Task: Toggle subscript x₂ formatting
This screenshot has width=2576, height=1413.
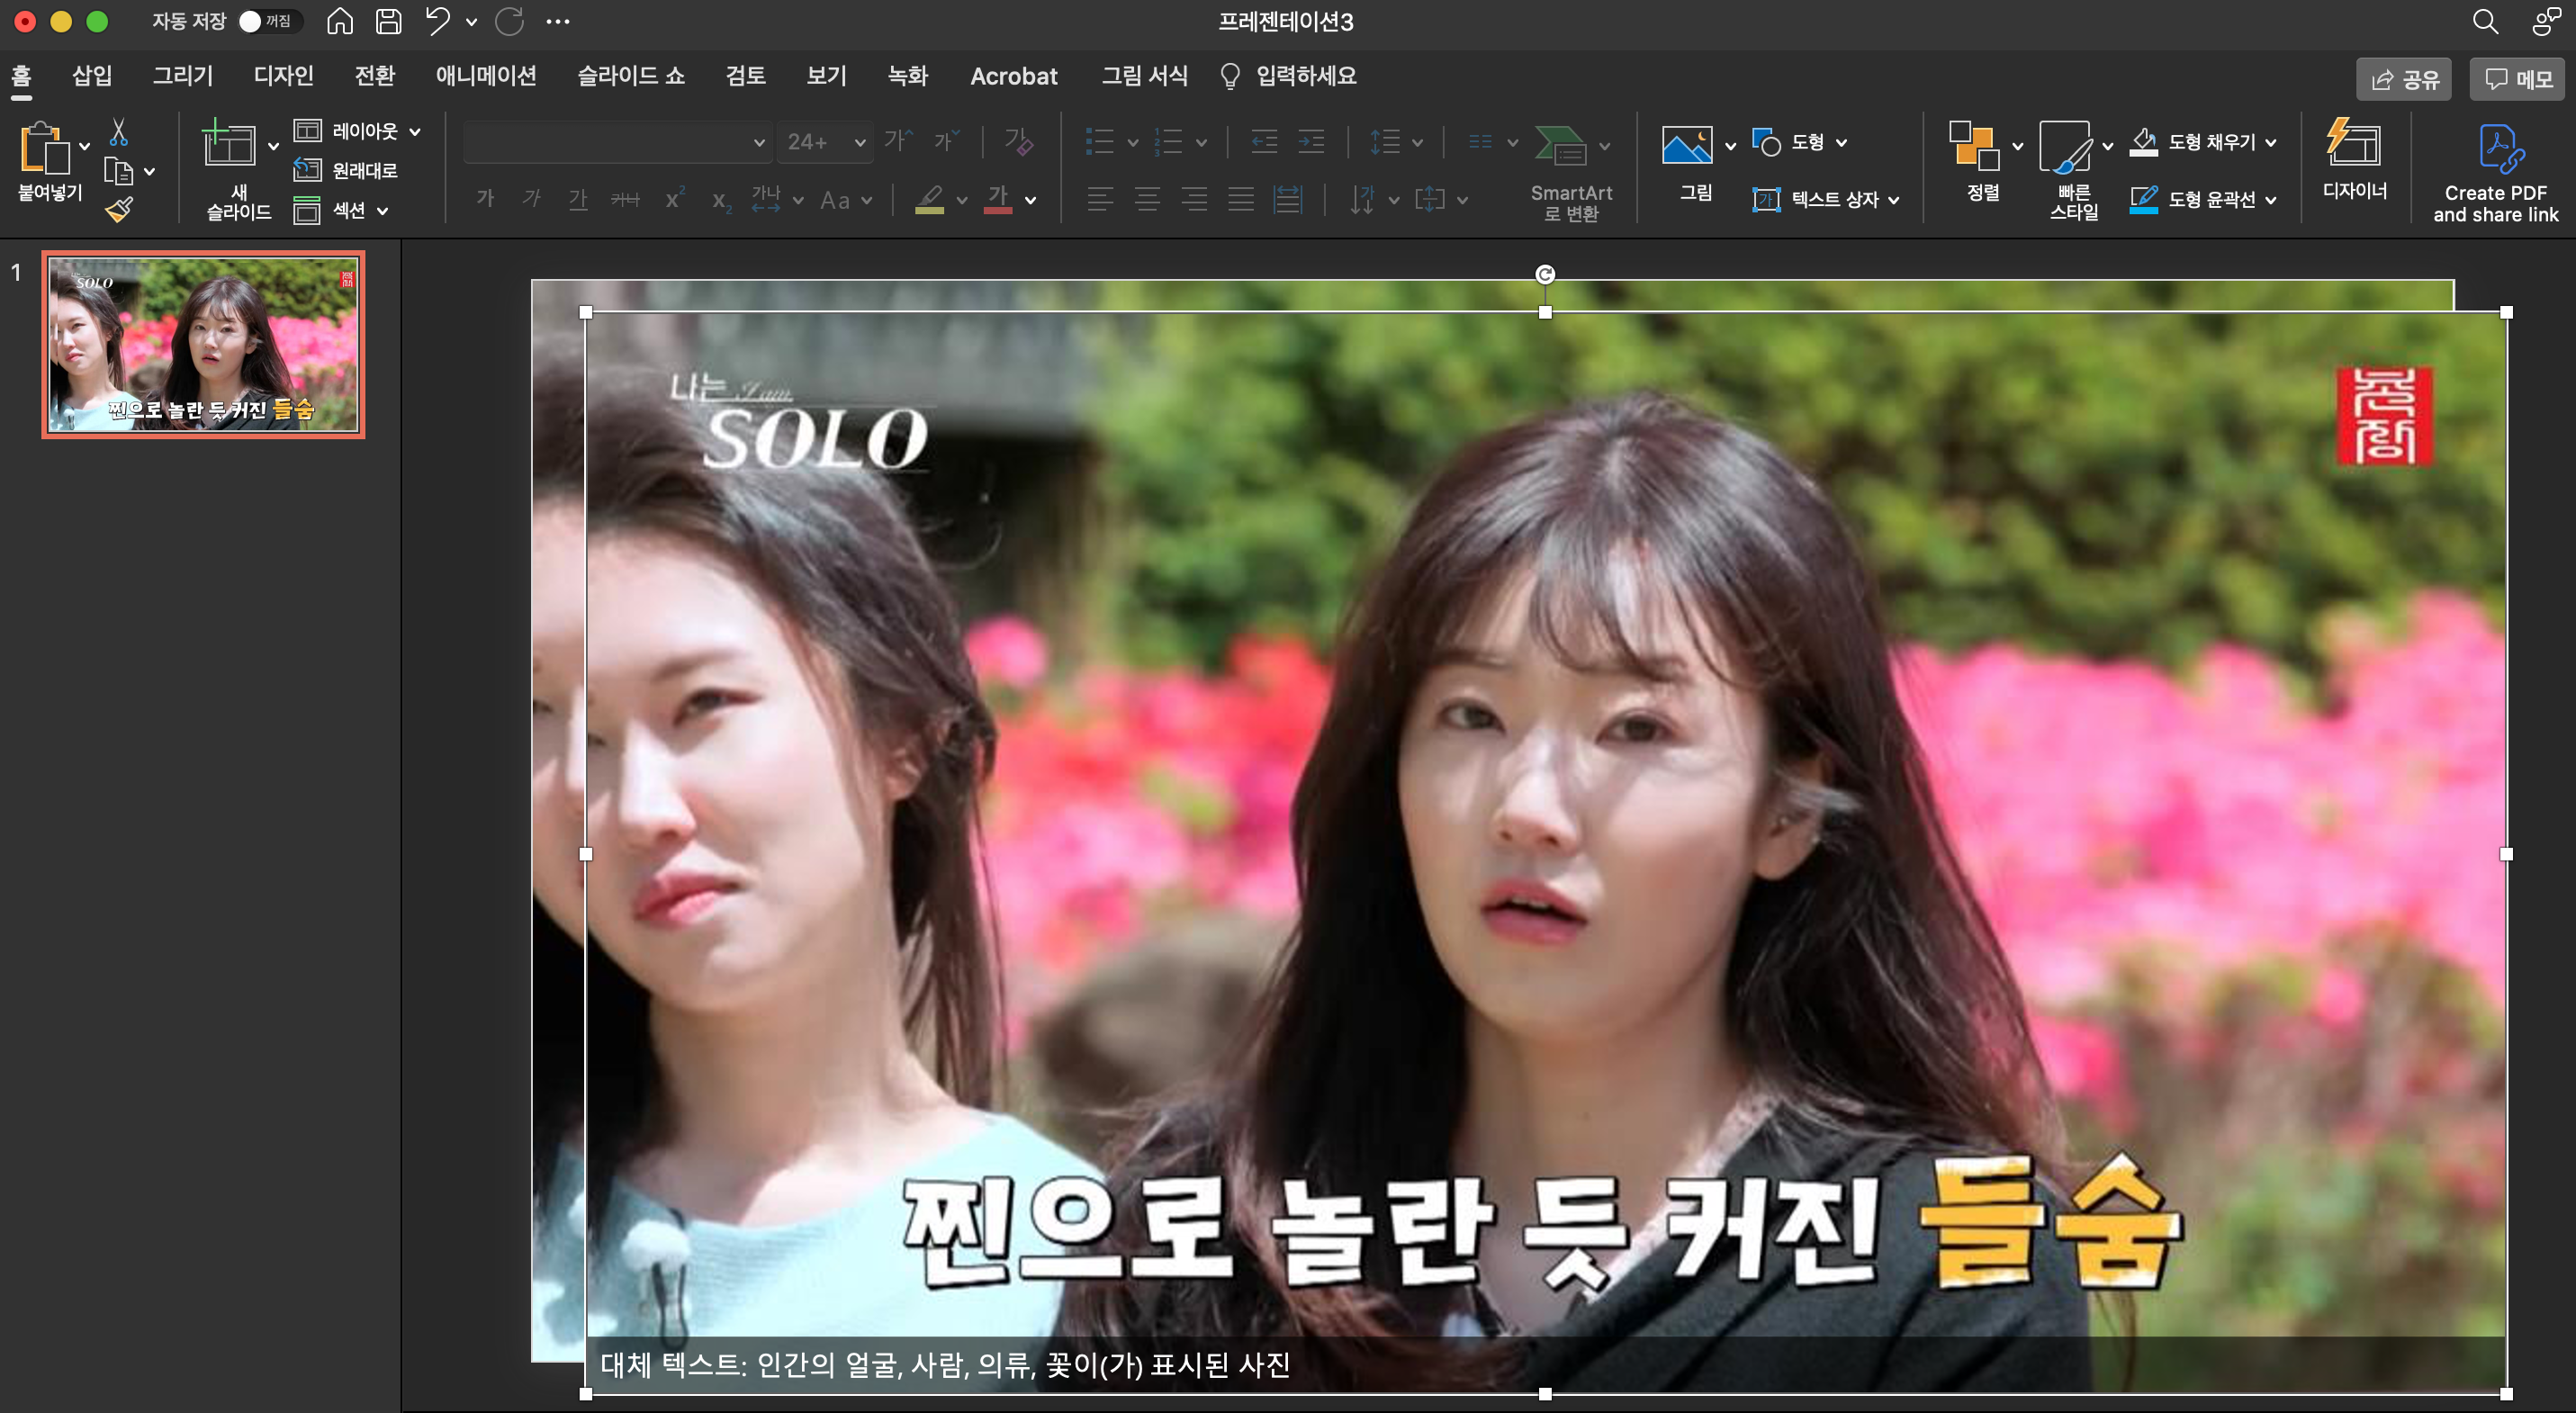Action: click(x=721, y=201)
